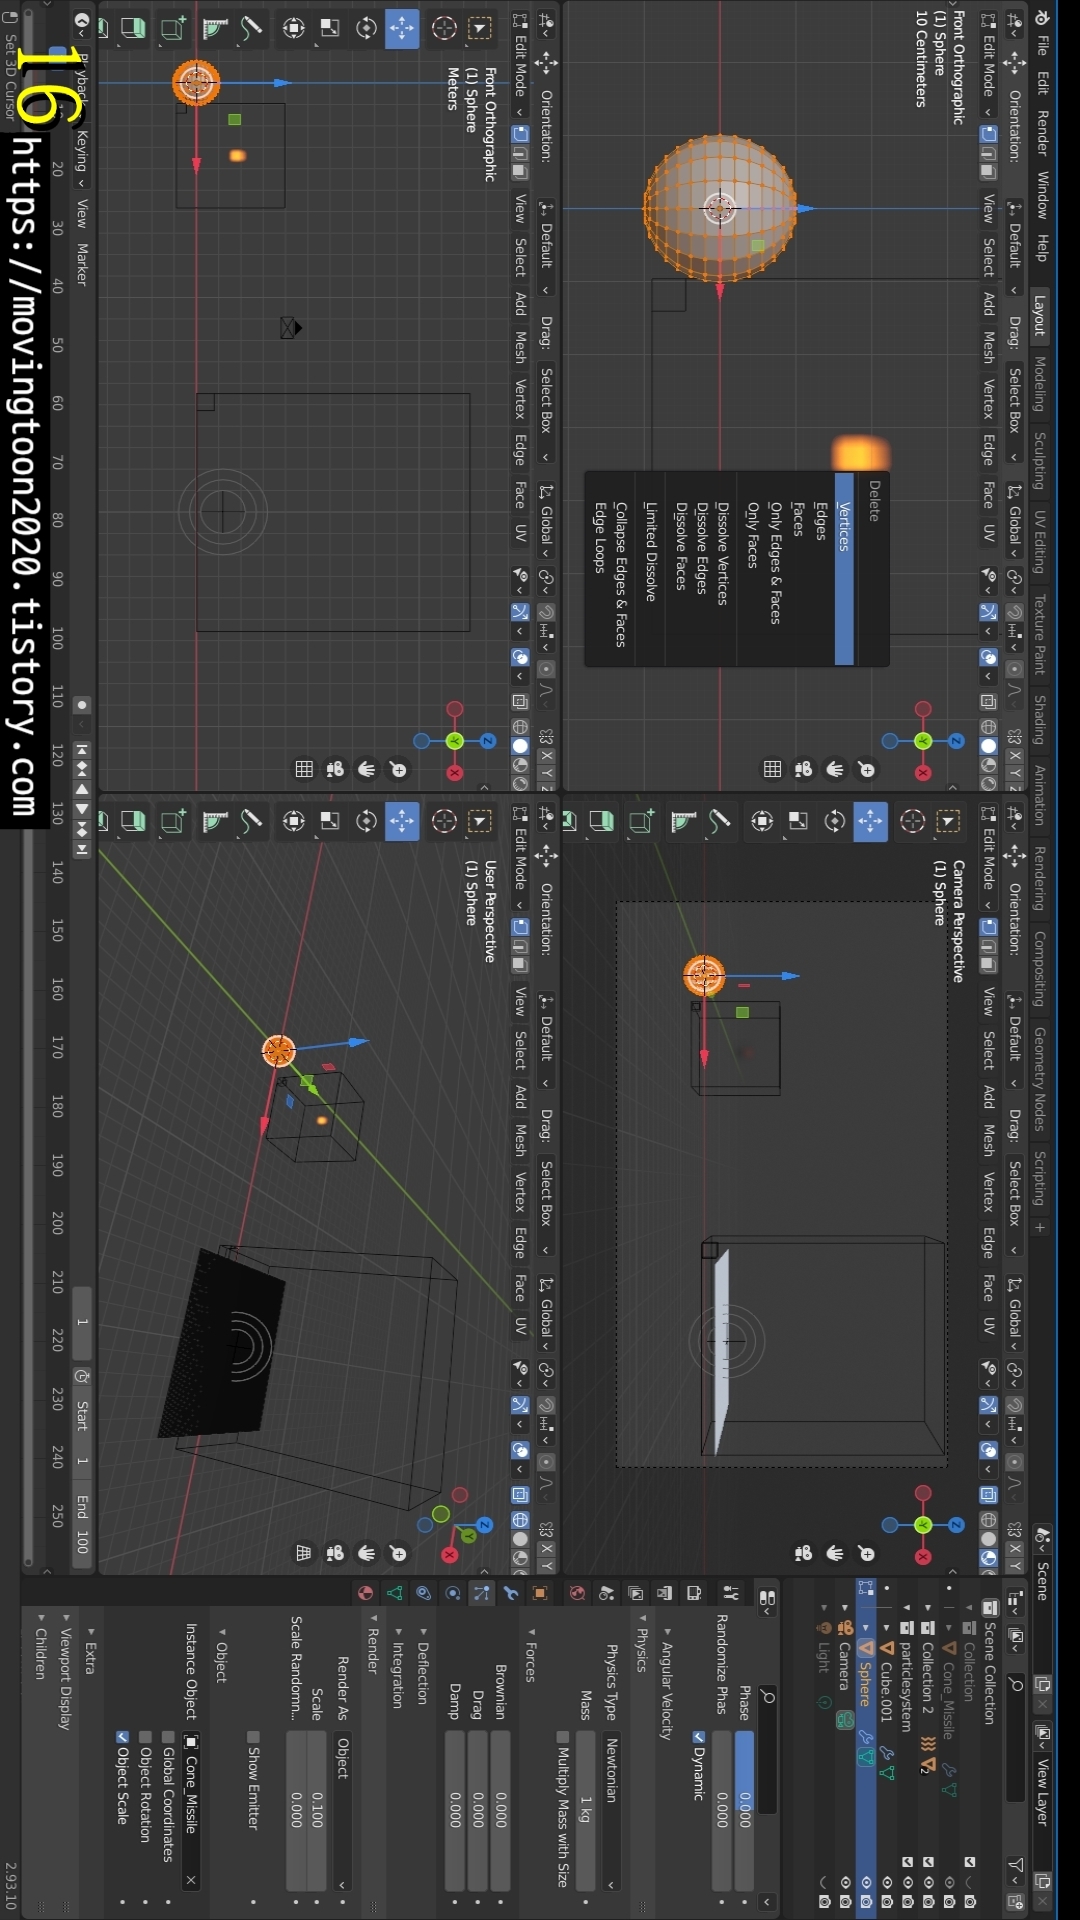Adjust the Phase slider
The image size is (1080, 1920).
[744, 1811]
